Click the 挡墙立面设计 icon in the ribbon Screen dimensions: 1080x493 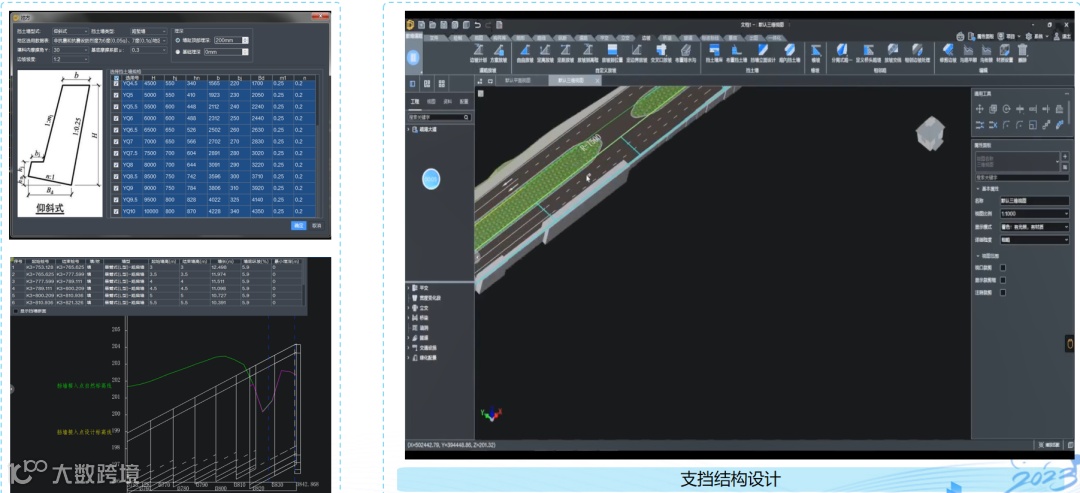762,50
